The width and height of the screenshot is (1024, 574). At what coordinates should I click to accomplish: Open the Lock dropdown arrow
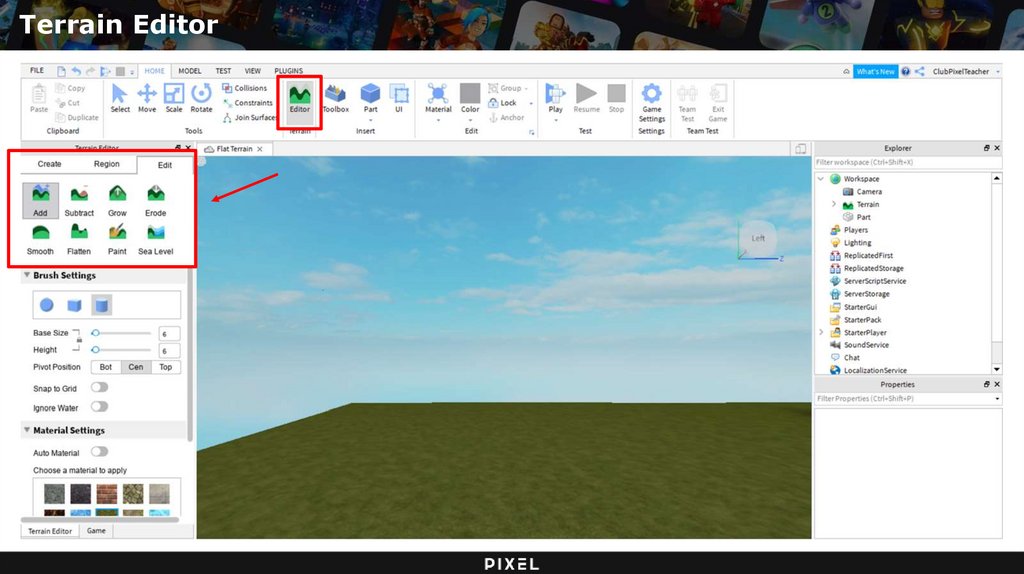531,103
